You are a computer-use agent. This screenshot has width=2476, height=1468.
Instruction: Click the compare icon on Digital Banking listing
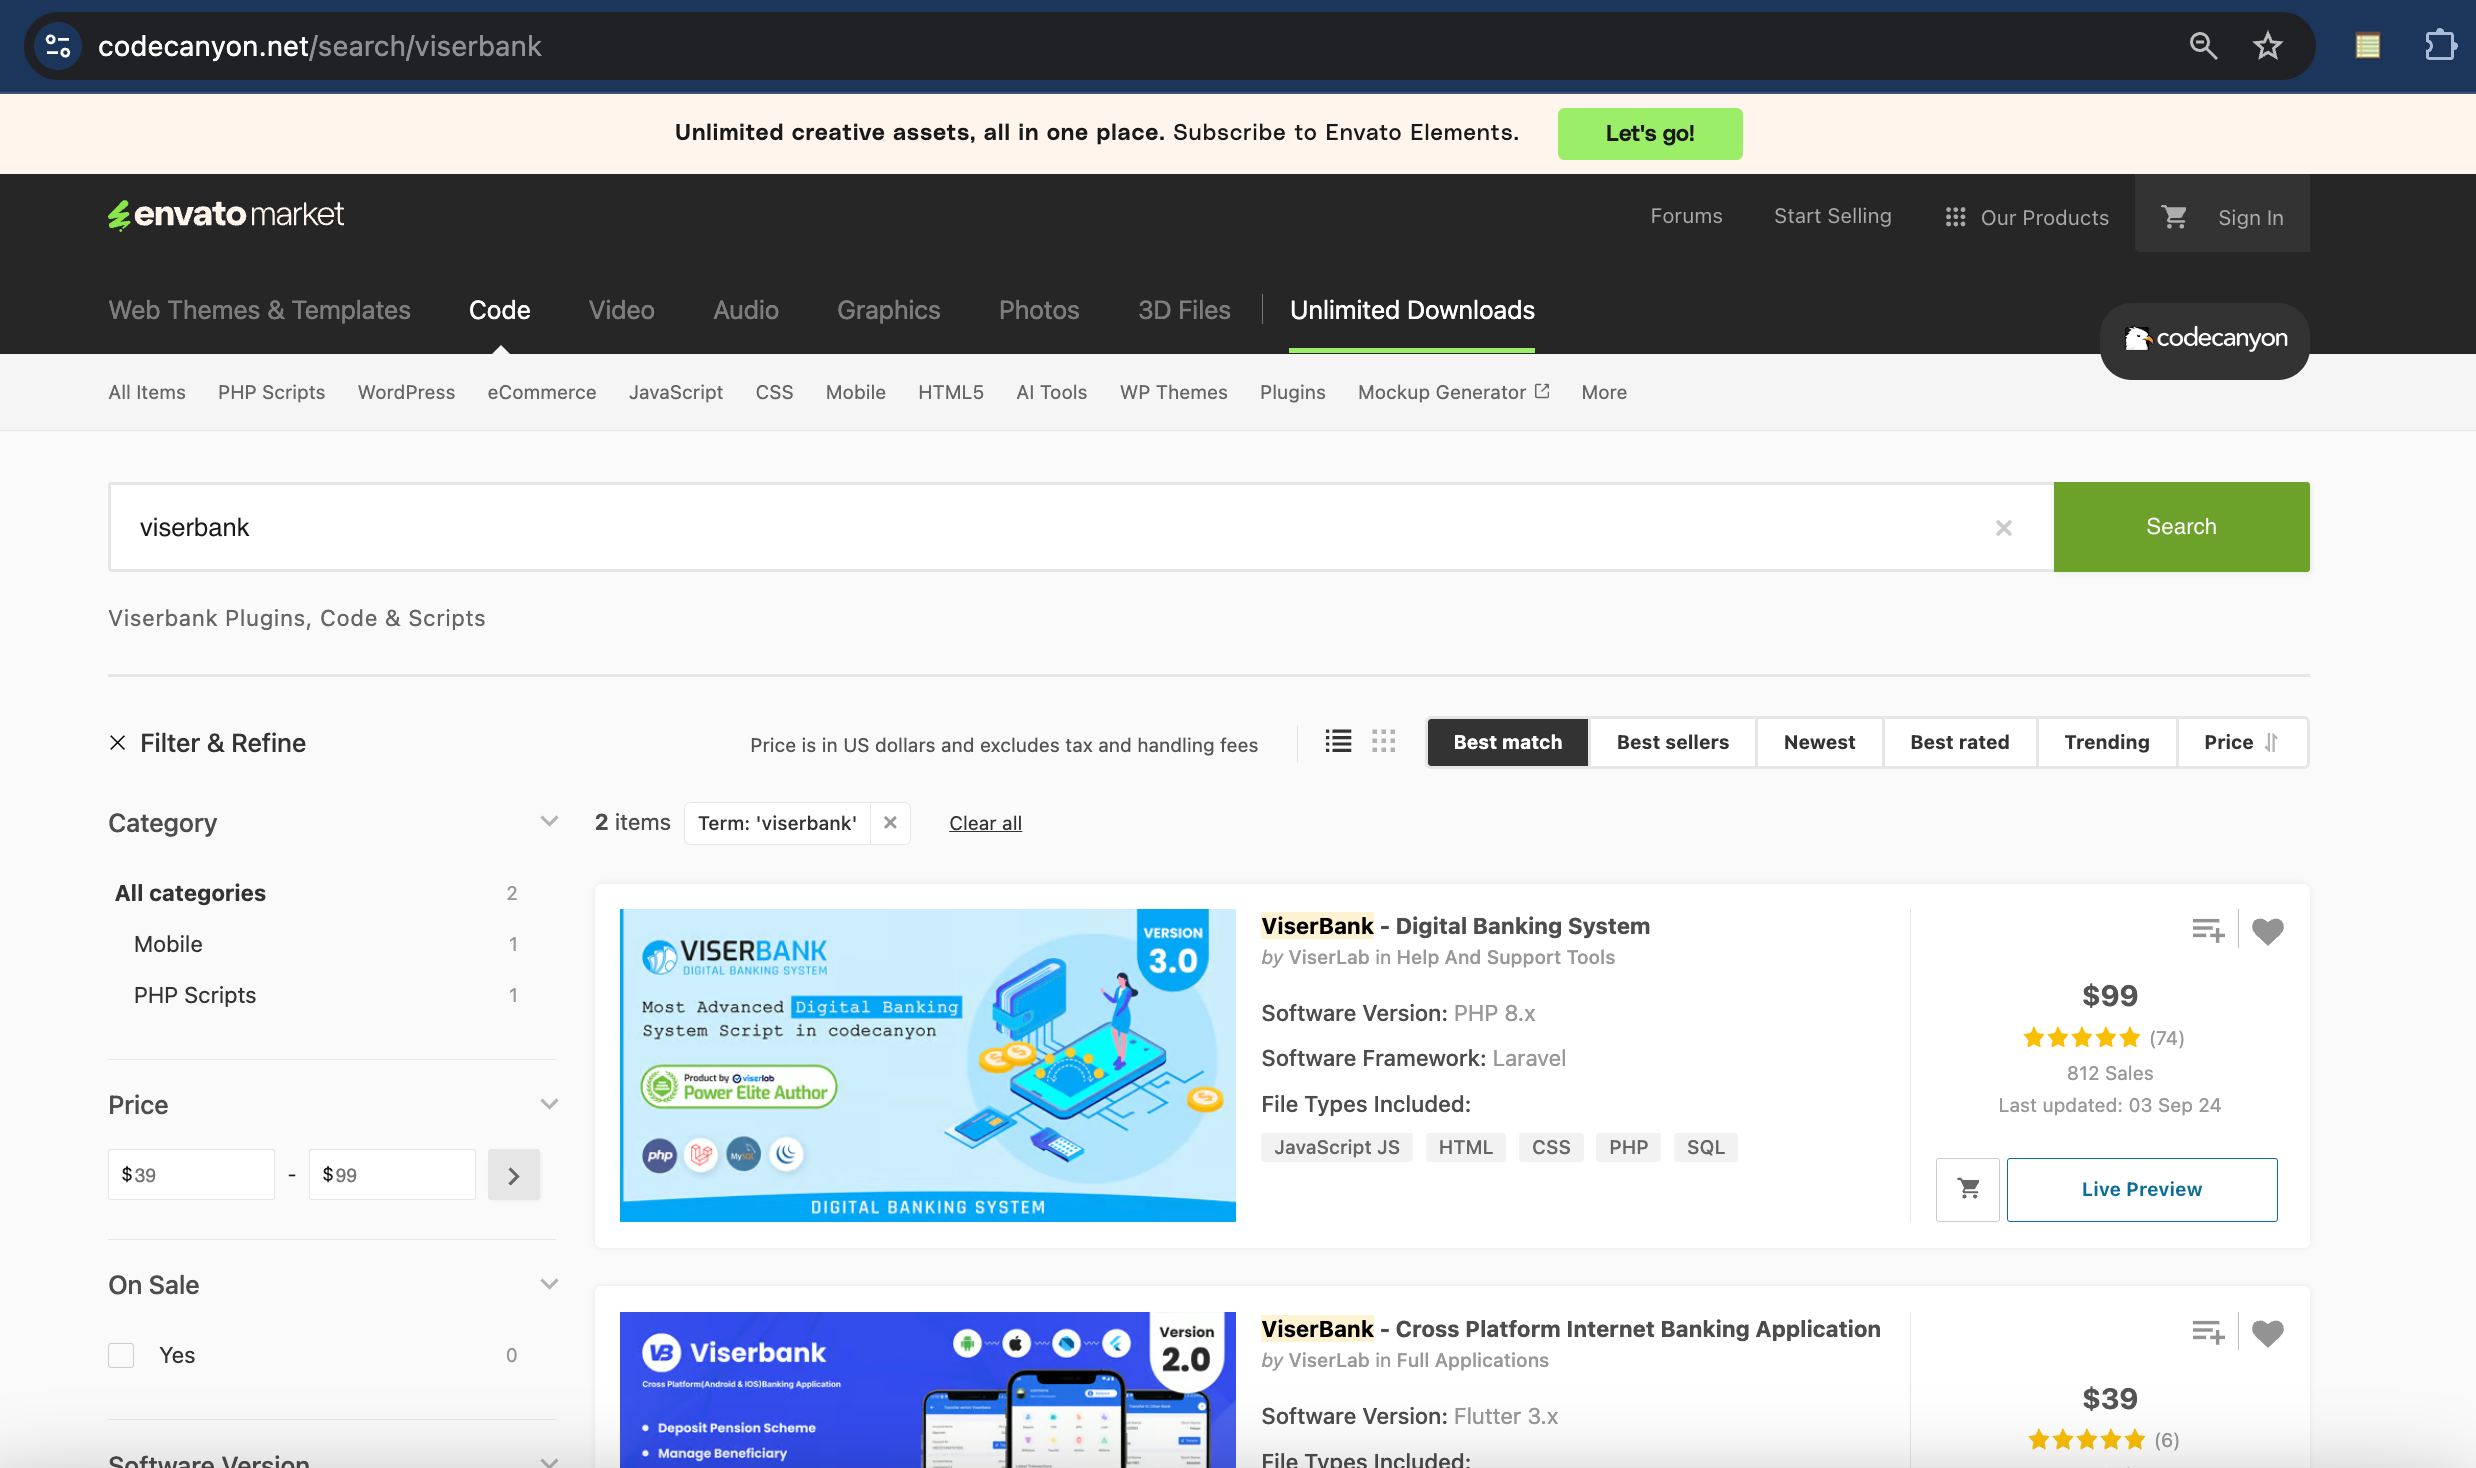coord(2209,930)
